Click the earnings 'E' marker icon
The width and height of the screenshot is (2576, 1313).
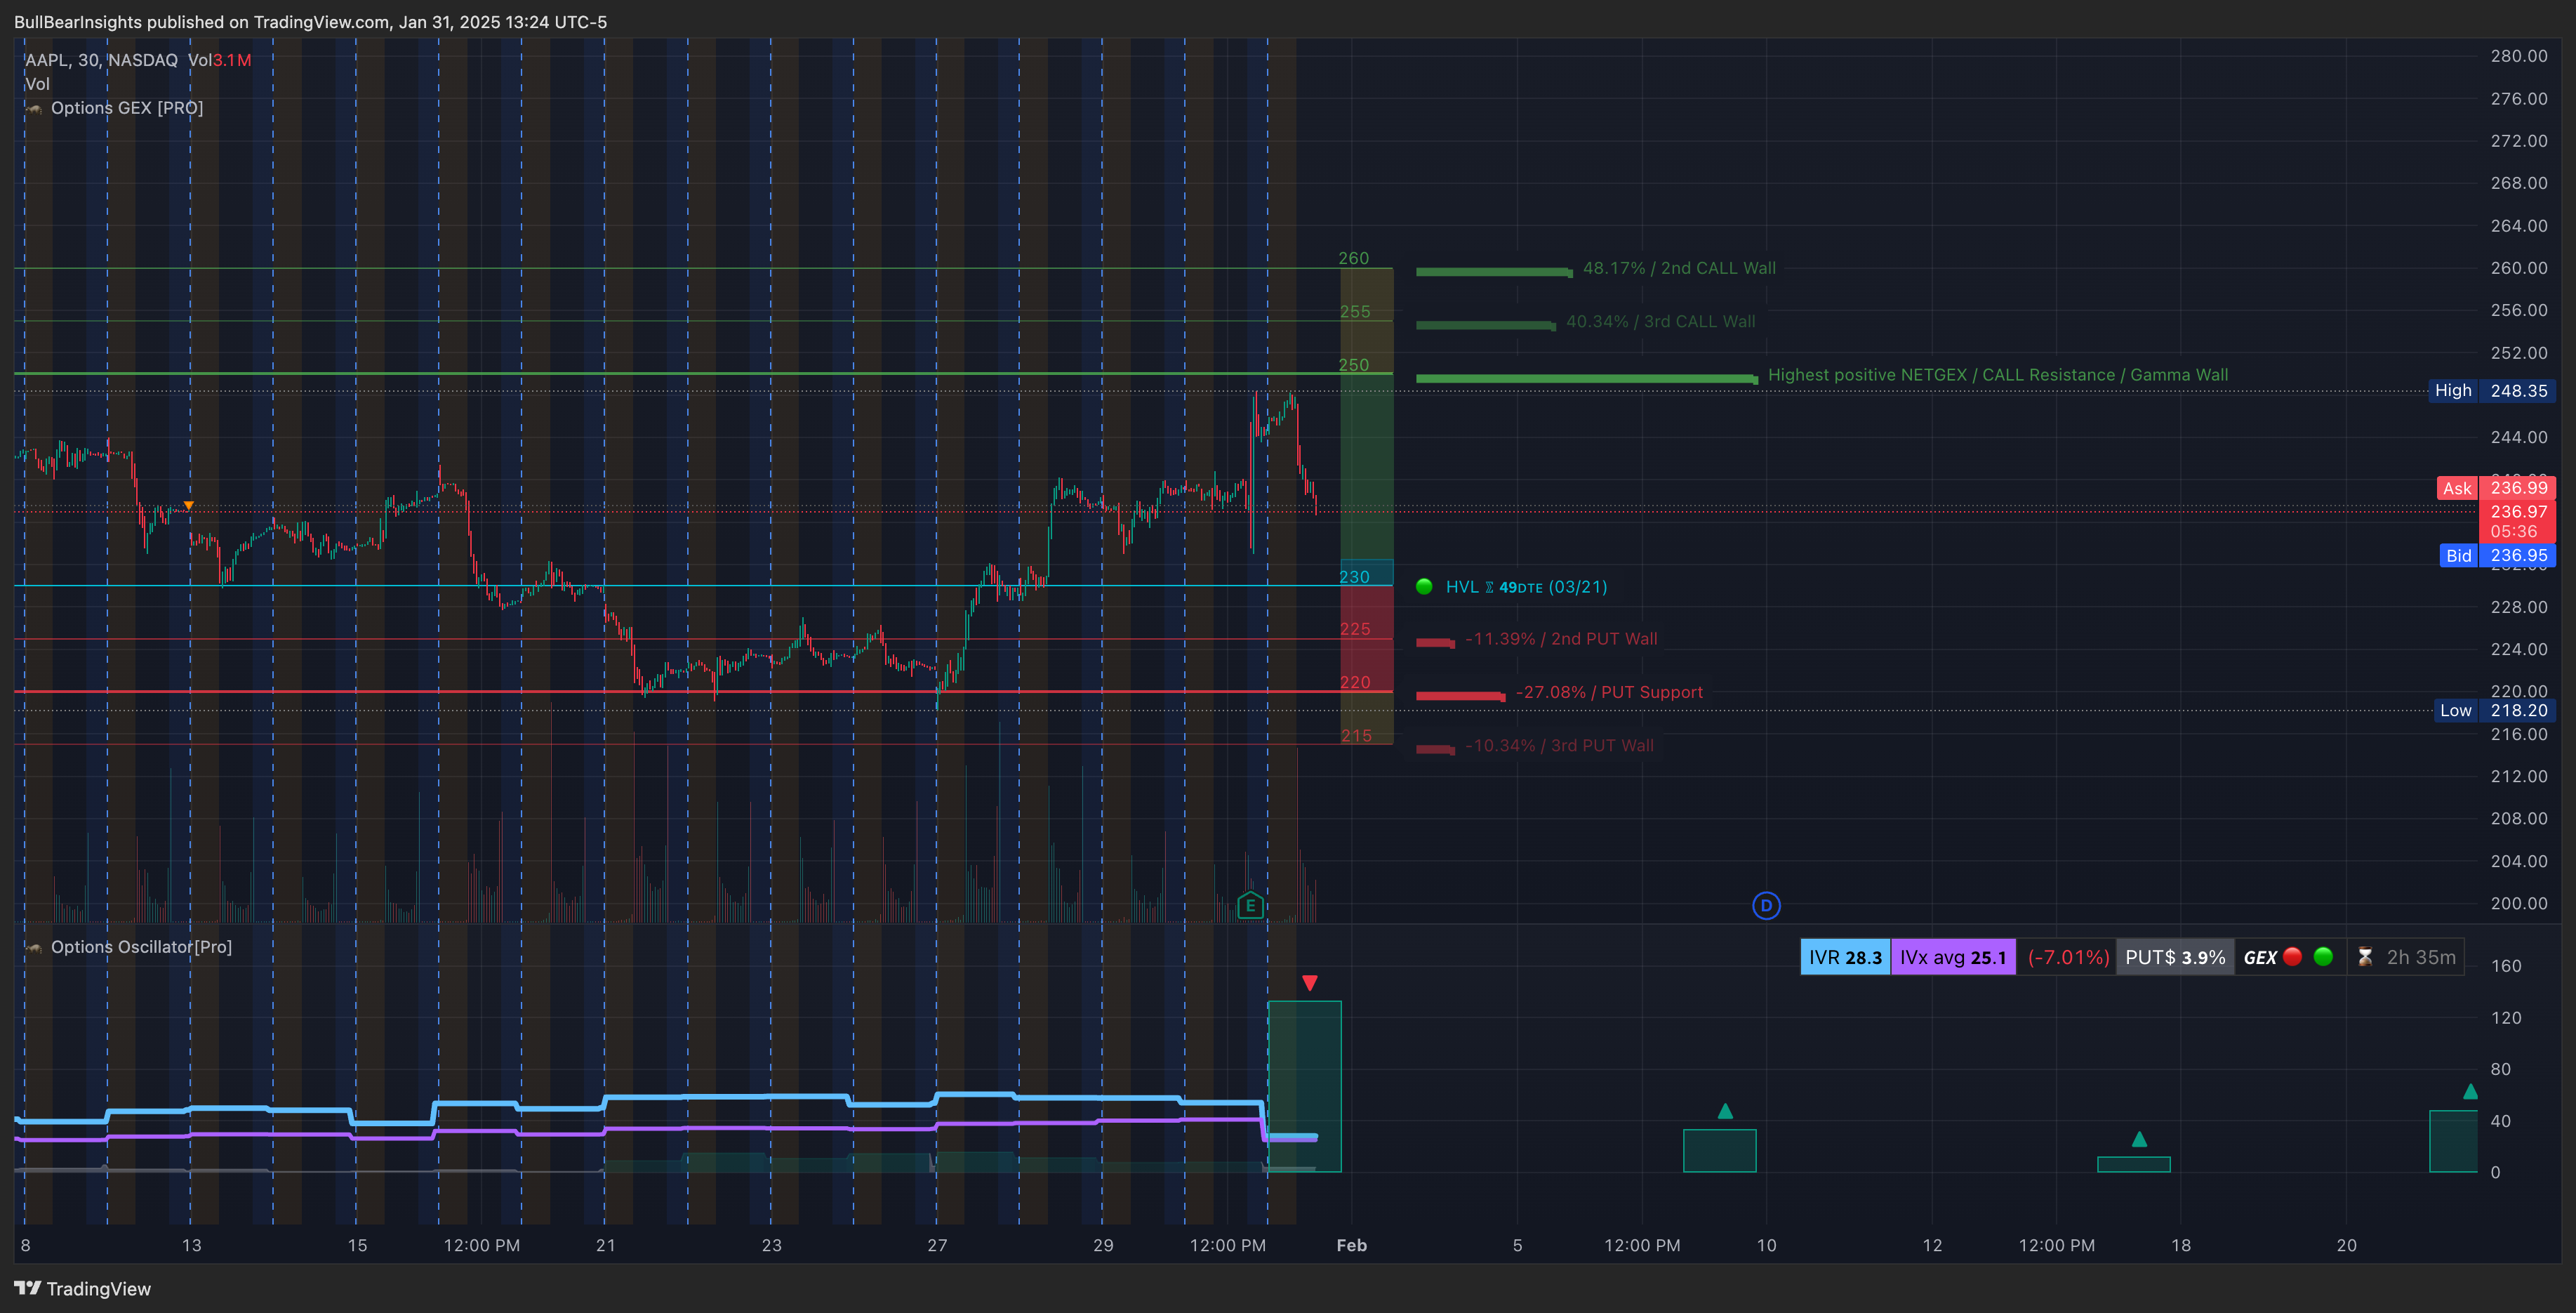point(1250,905)
